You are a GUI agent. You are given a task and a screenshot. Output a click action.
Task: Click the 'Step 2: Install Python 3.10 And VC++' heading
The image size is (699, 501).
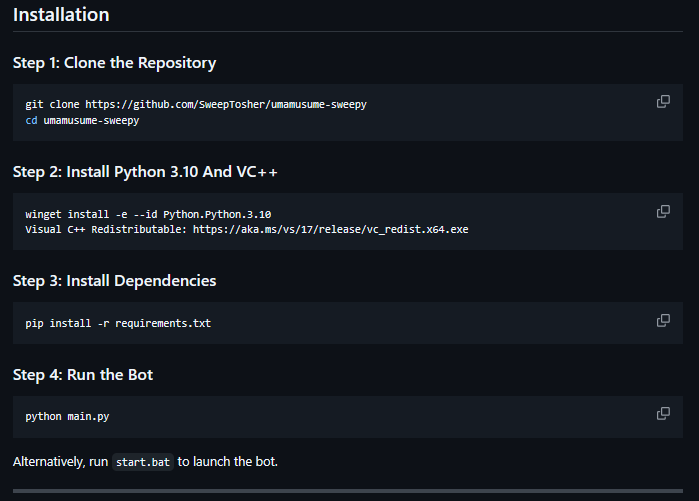(x=145, y=172)
